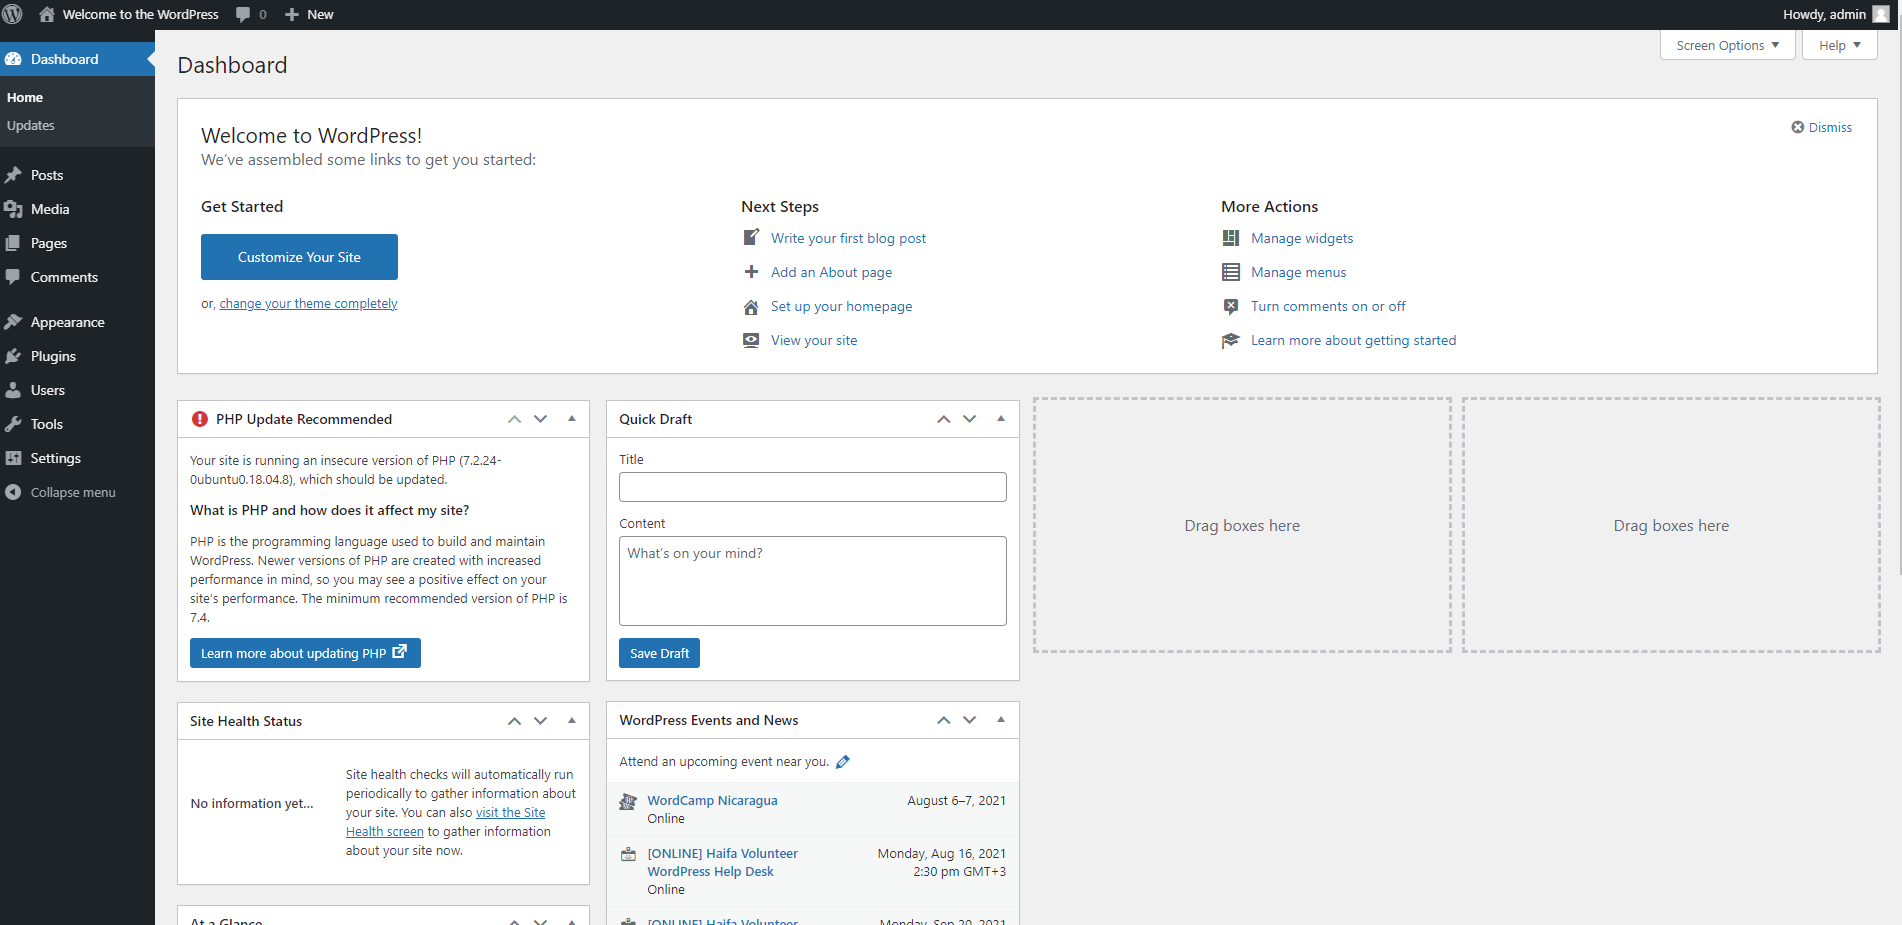
Task: Open Write your first blog post link
Action: (848, 238)
